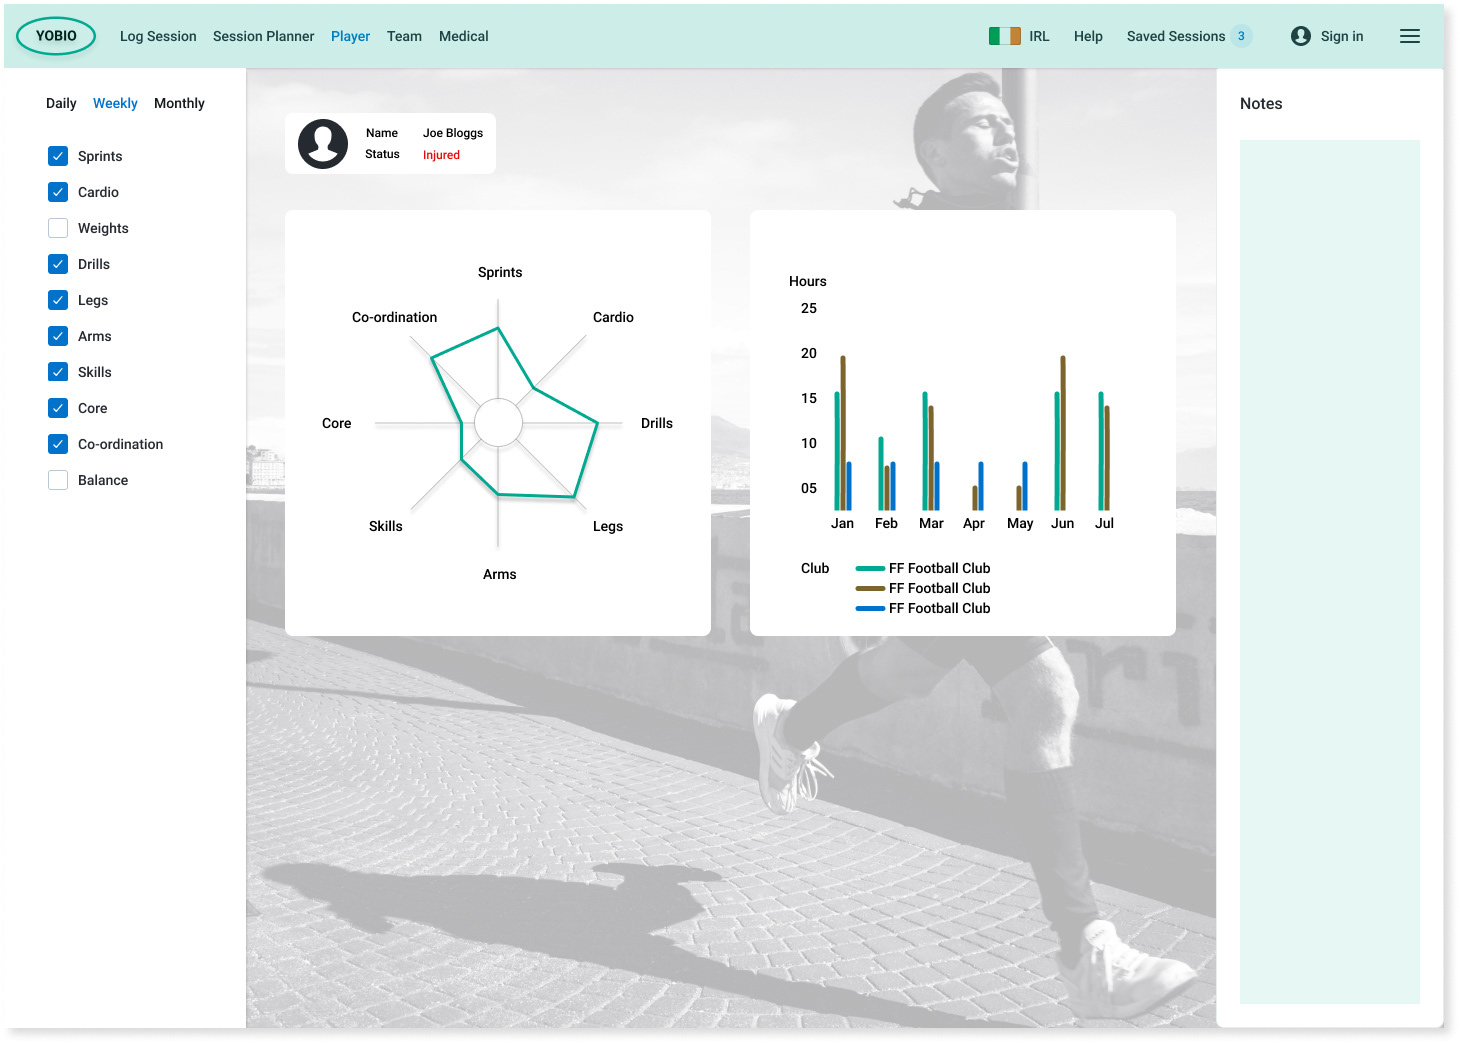
Task: Switch to Daily view
Action: point(61,103)
